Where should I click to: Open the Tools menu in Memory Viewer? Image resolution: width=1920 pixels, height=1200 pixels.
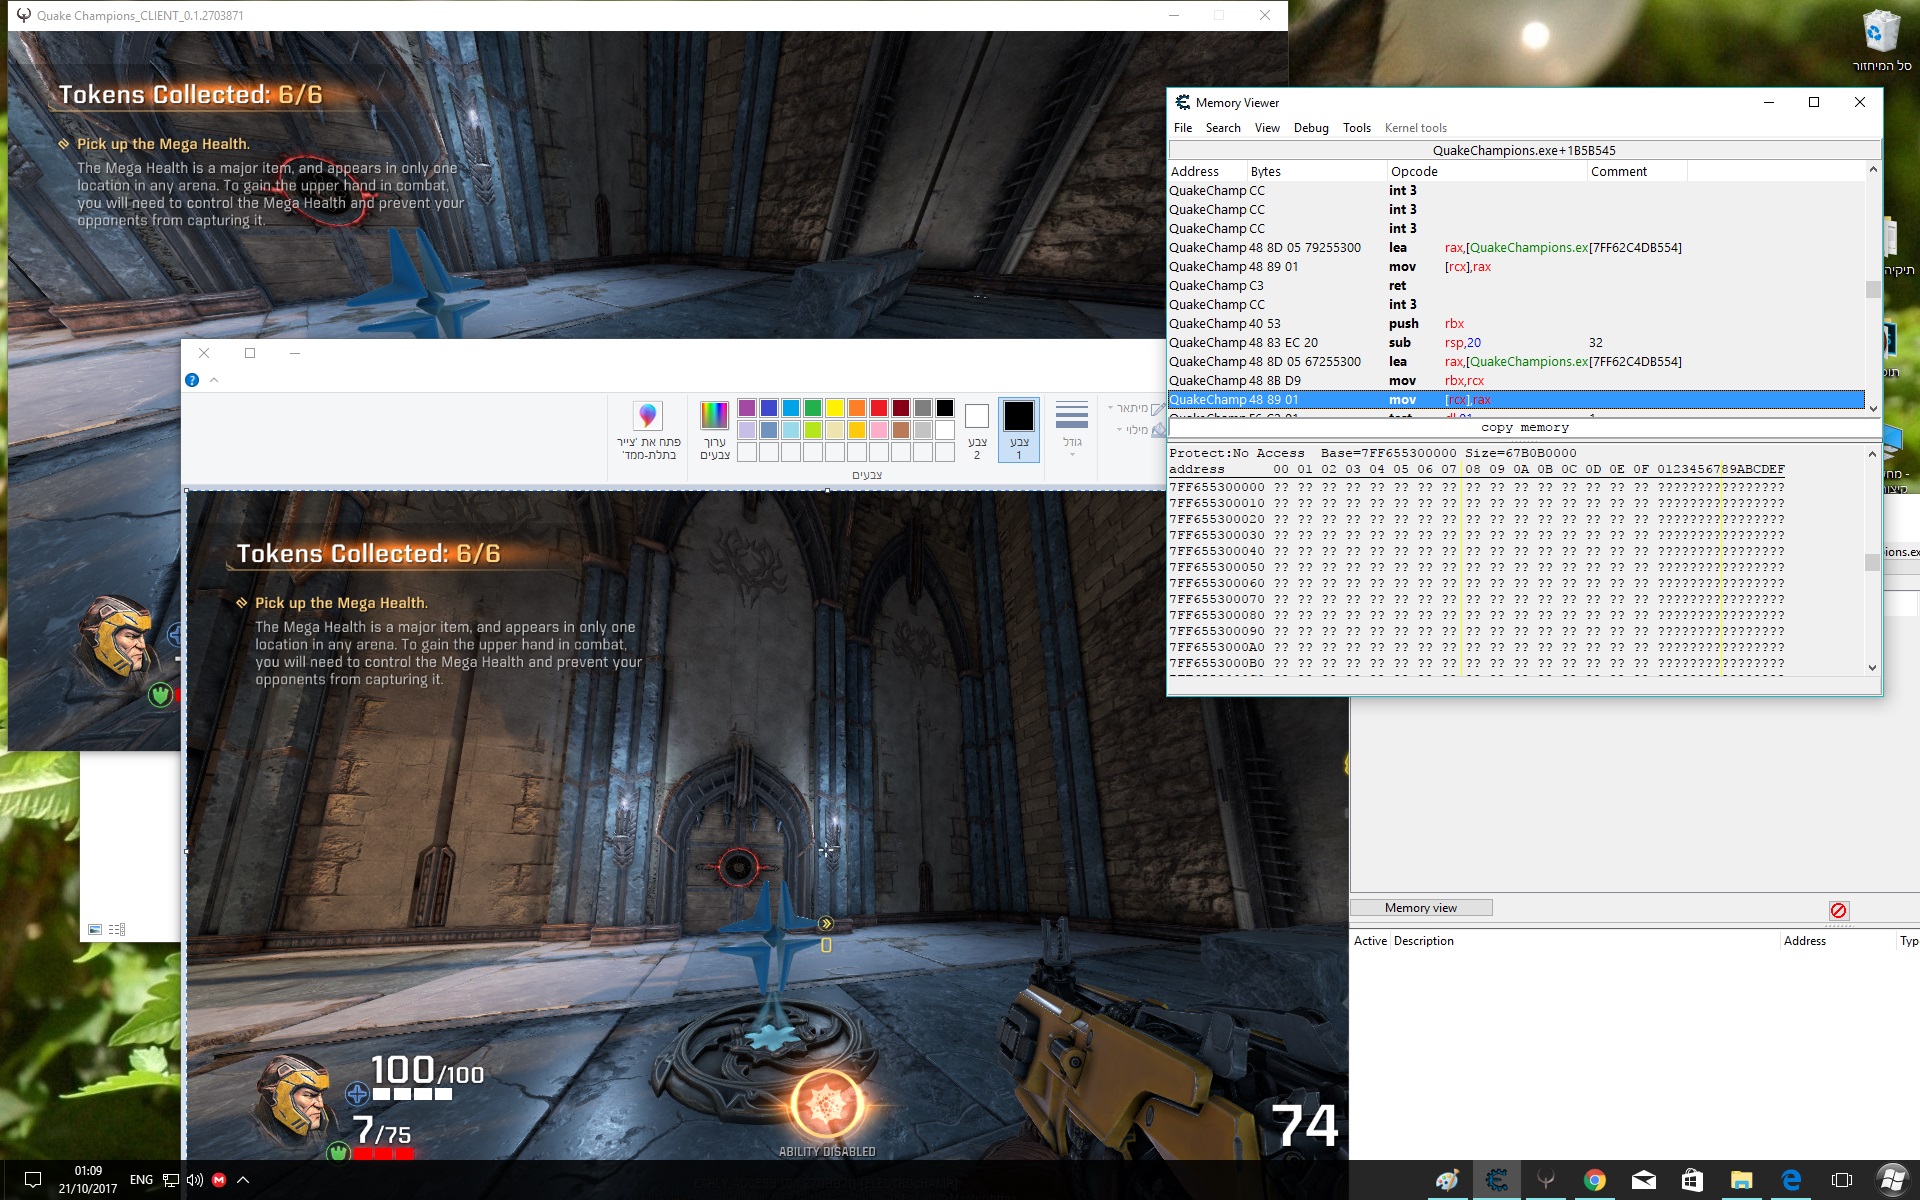[1356, 128]
